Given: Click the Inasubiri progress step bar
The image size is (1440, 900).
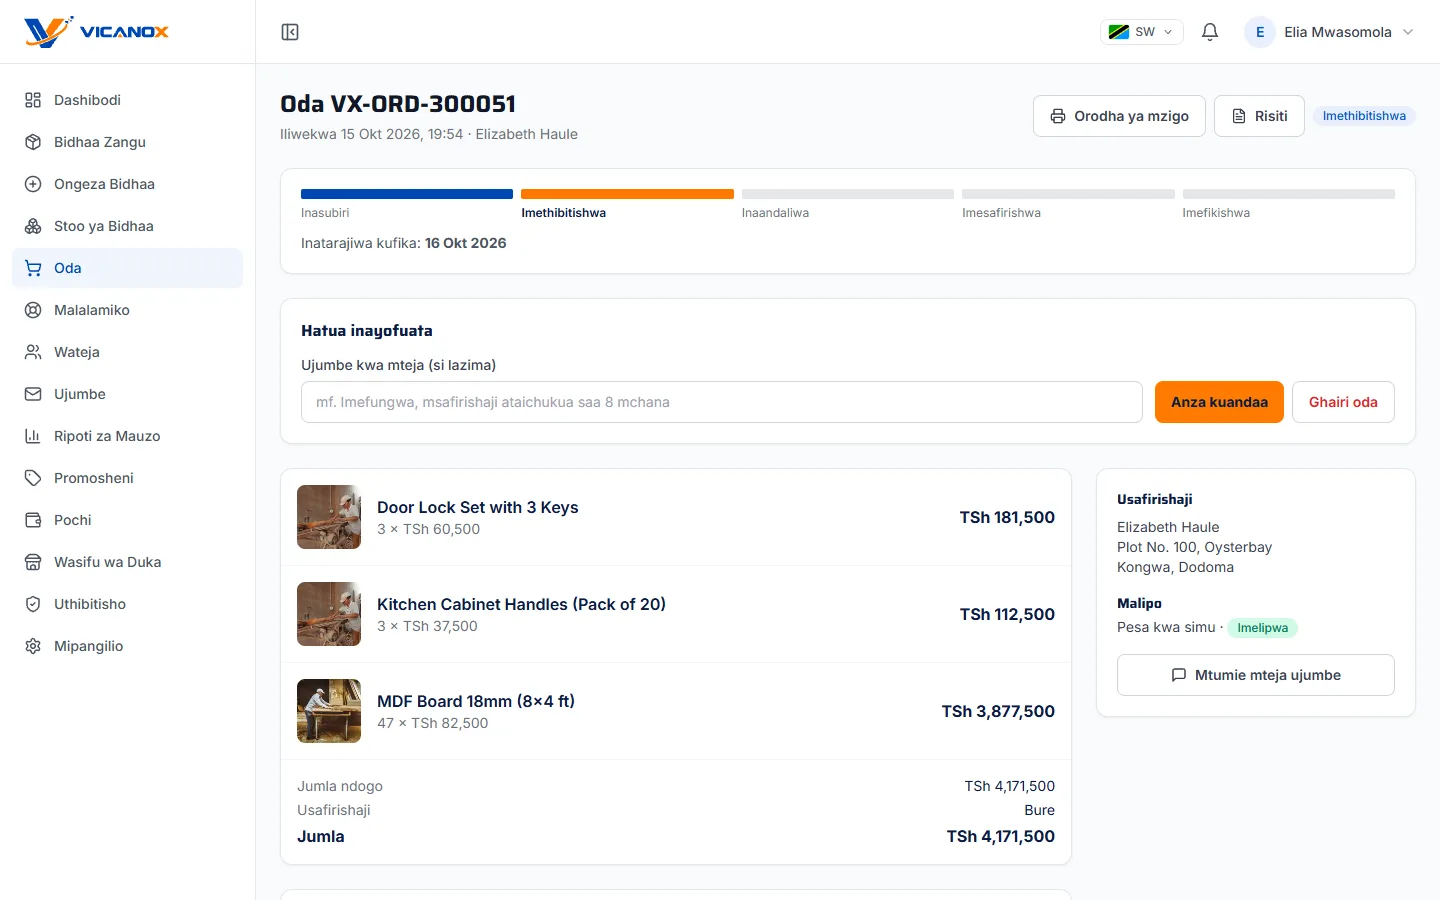Looking at the screenshot, I should (x=407, y=194).
